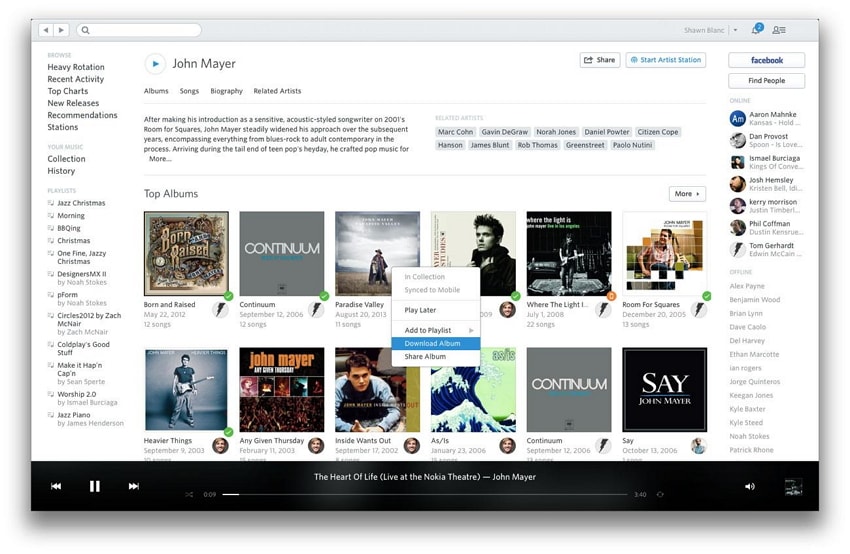Open the notifications bell
The height and width of the screenshot is (554, 850).
756,30
